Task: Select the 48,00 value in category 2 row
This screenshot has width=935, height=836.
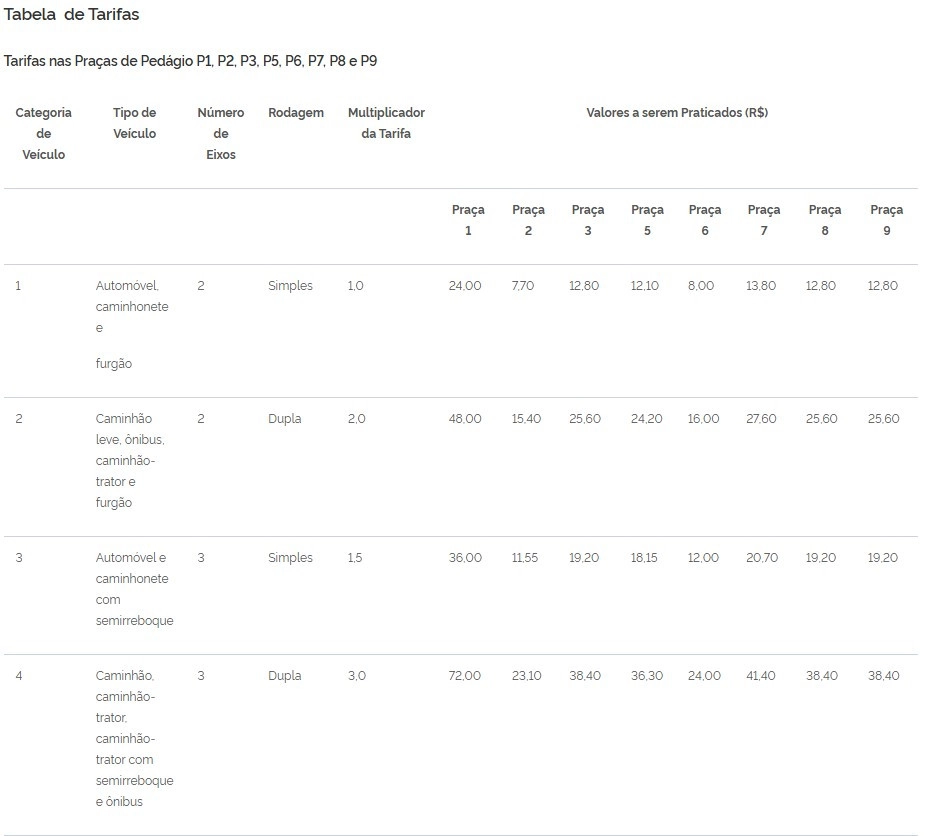Action: click(465, 419)
